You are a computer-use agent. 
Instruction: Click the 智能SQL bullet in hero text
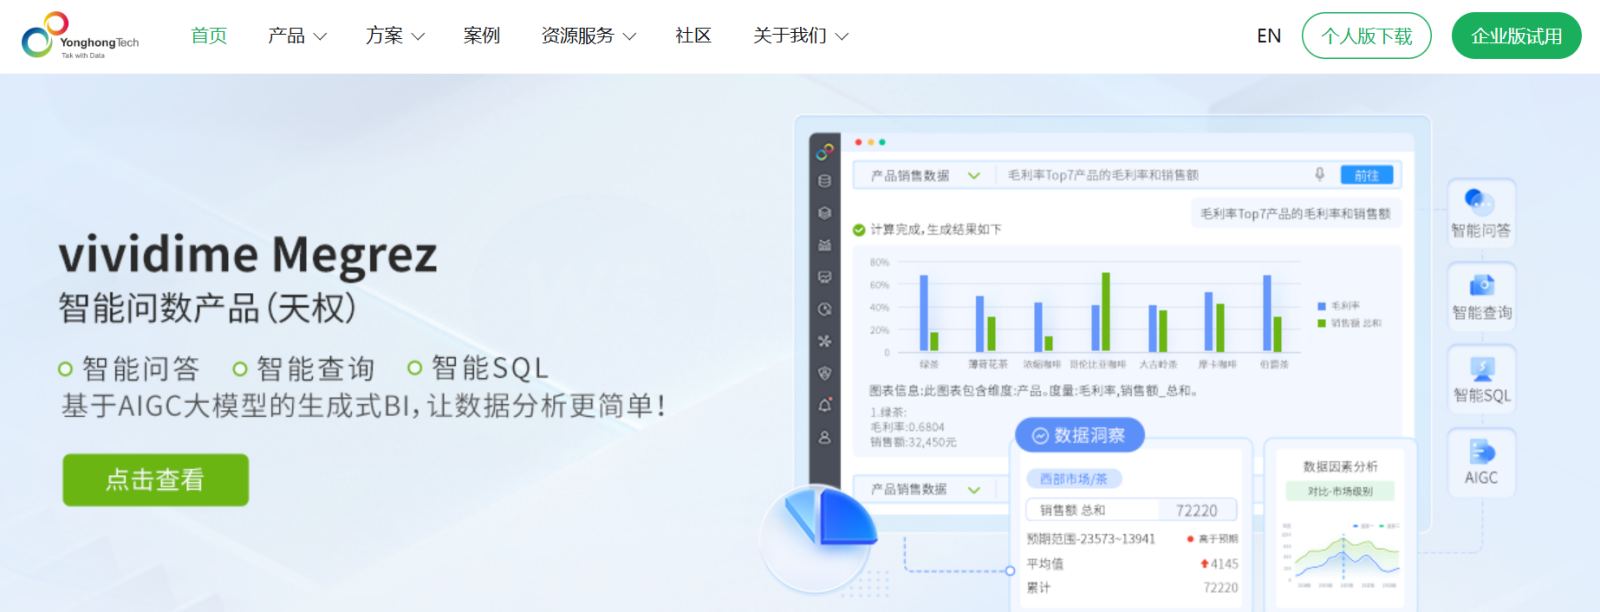point(479,369)
